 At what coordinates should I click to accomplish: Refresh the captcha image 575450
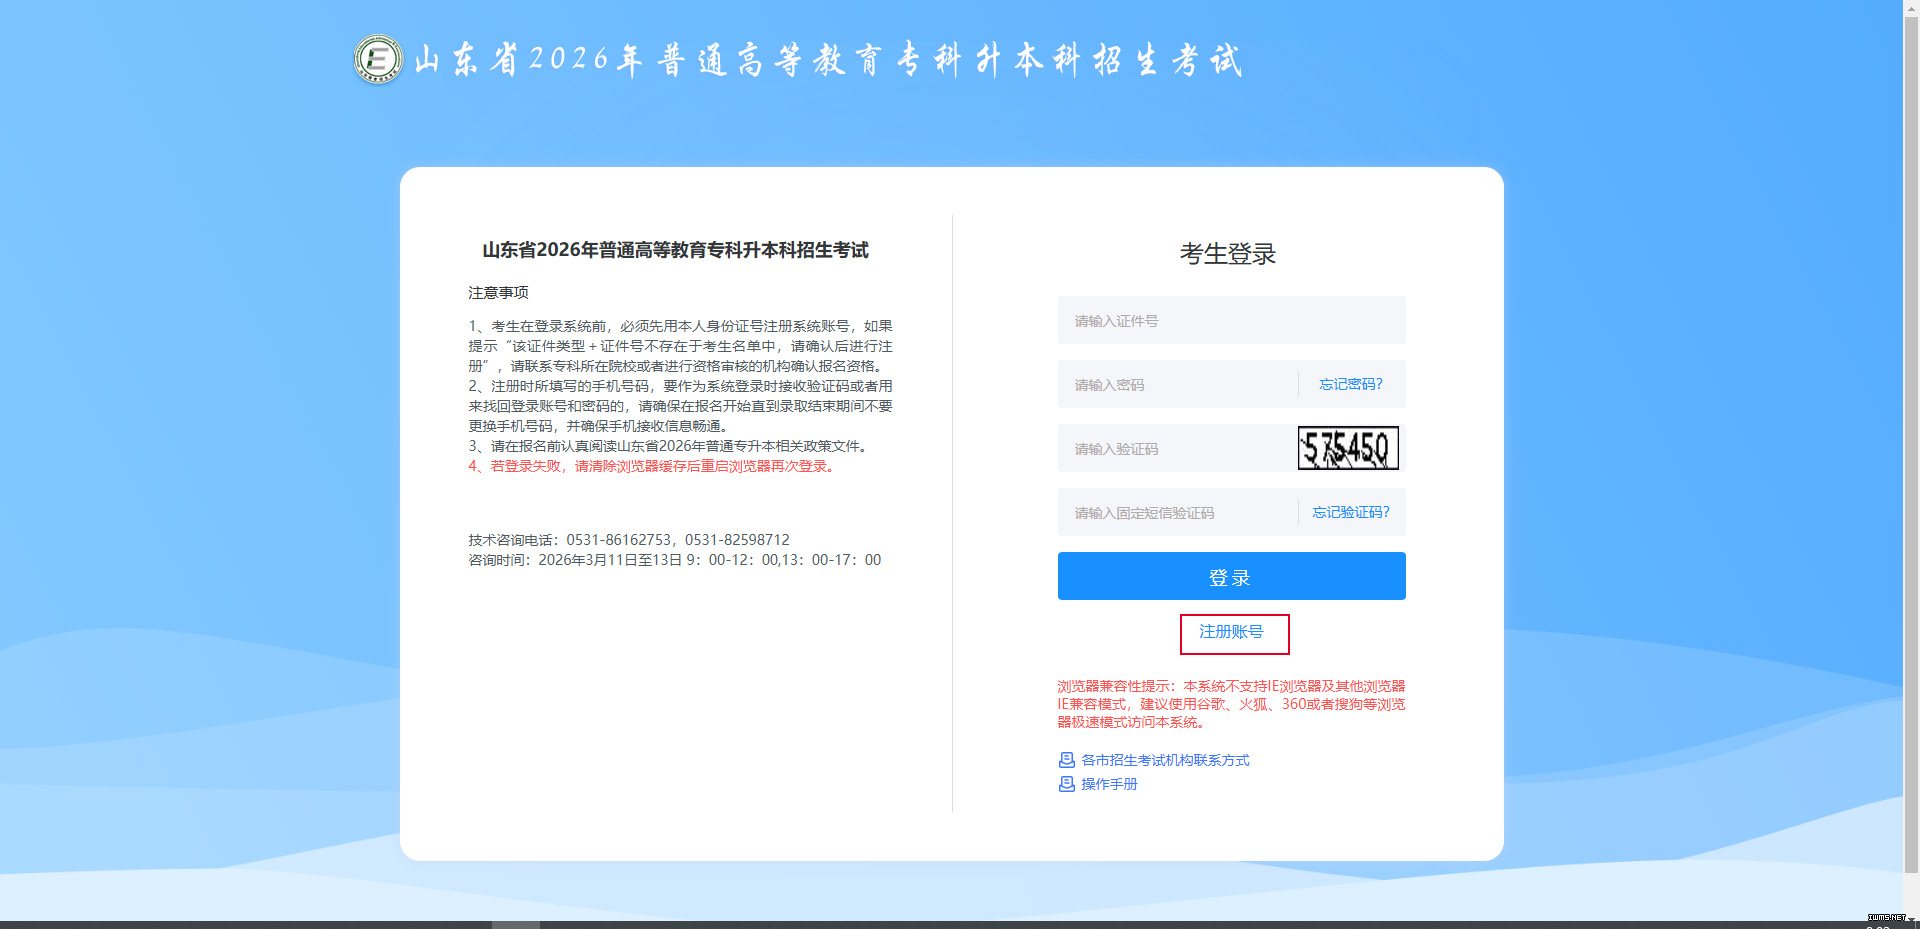click(1348, 448)
